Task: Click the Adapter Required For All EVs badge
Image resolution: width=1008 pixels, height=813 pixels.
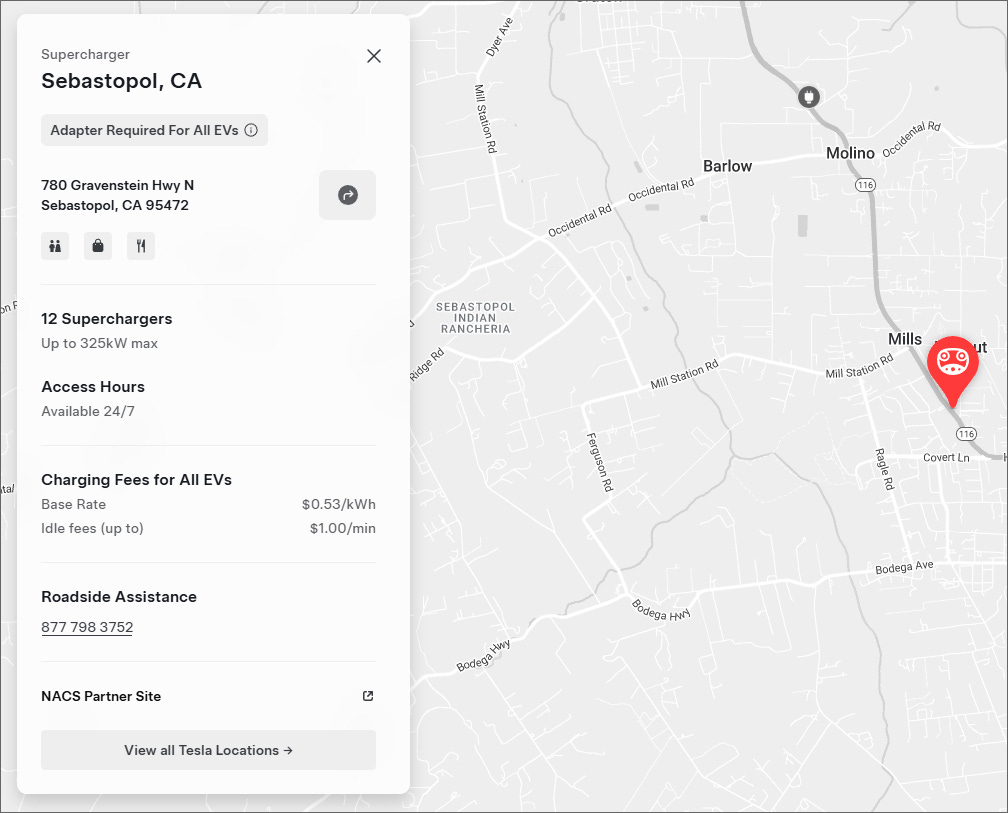Action: click(154, 130)
